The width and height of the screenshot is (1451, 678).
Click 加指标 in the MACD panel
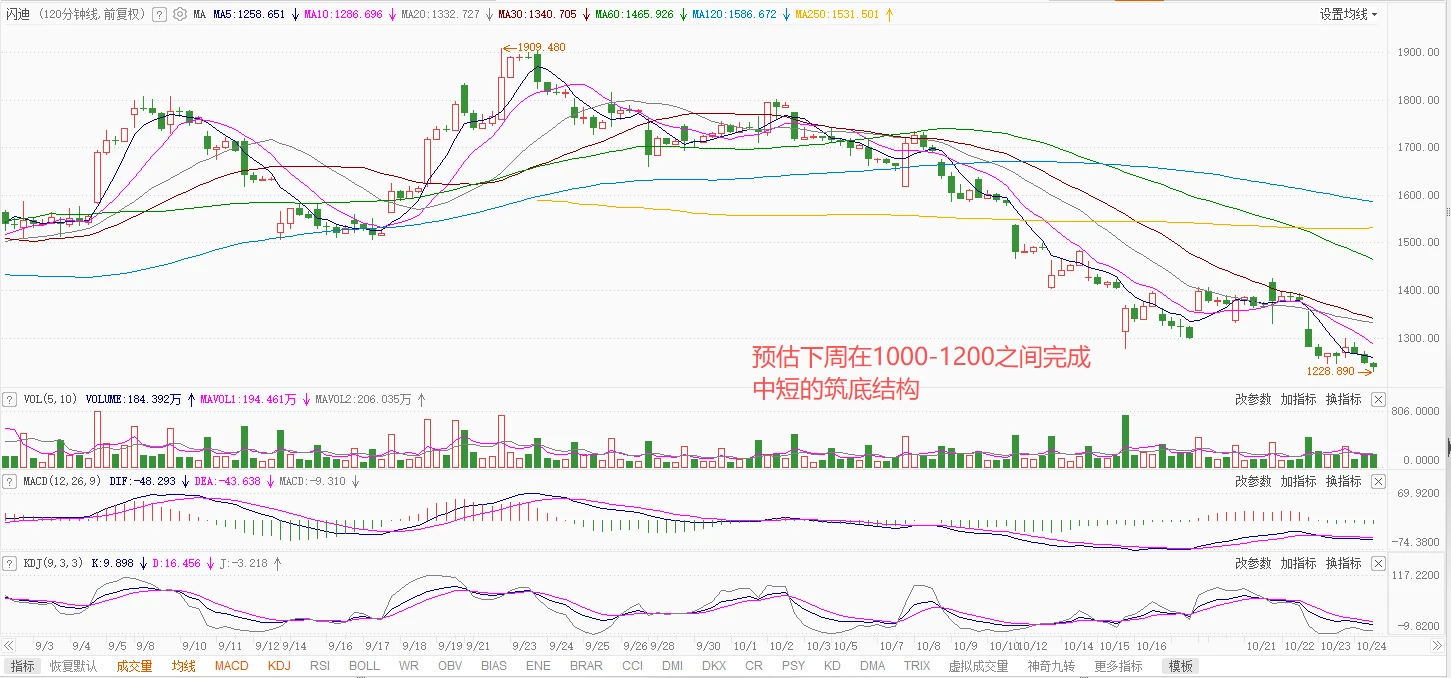(1299, 481)
